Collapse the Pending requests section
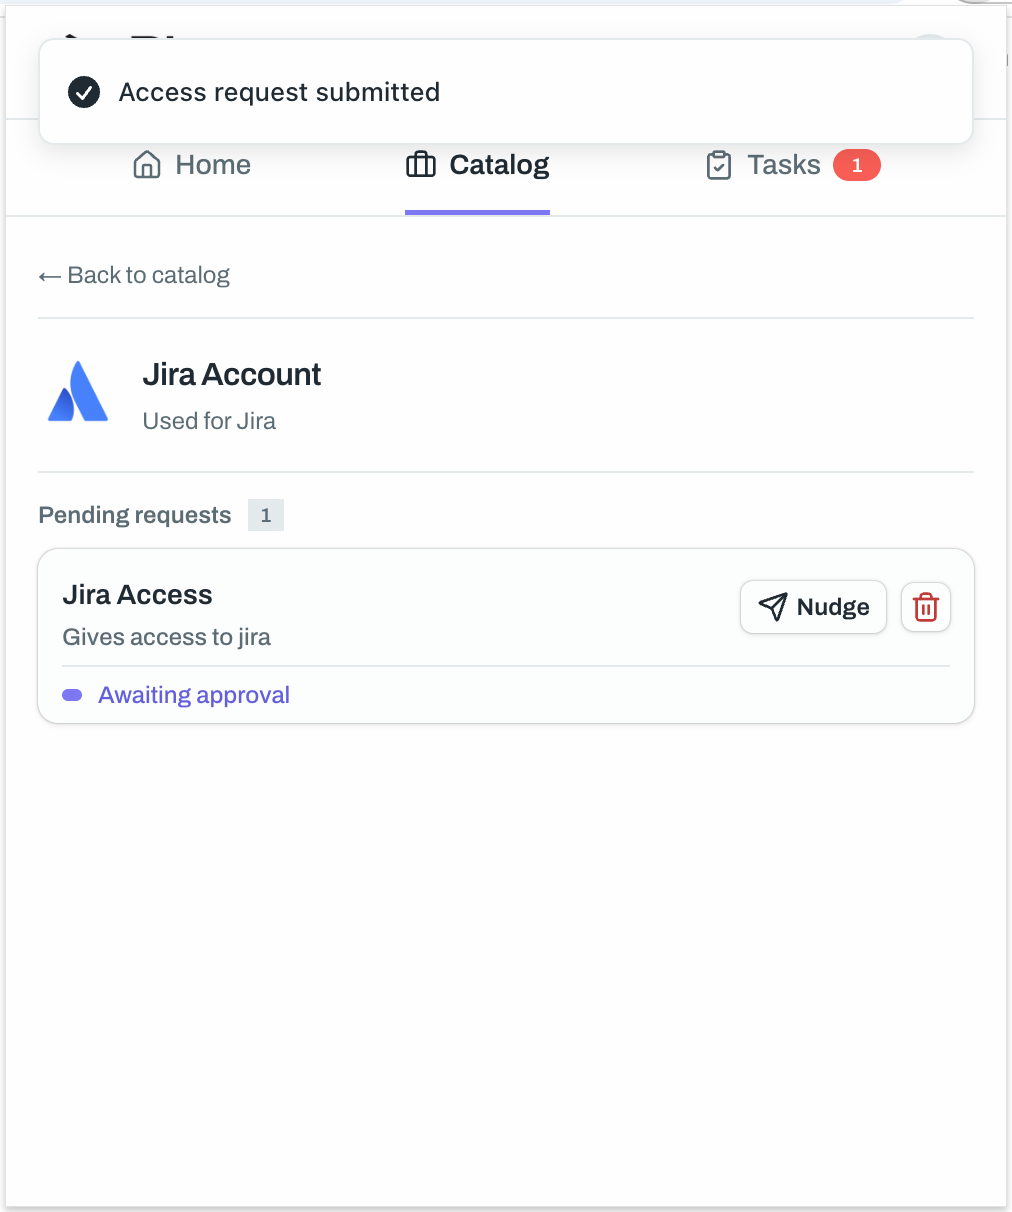1012x1212 pixels. click(134, 514)
